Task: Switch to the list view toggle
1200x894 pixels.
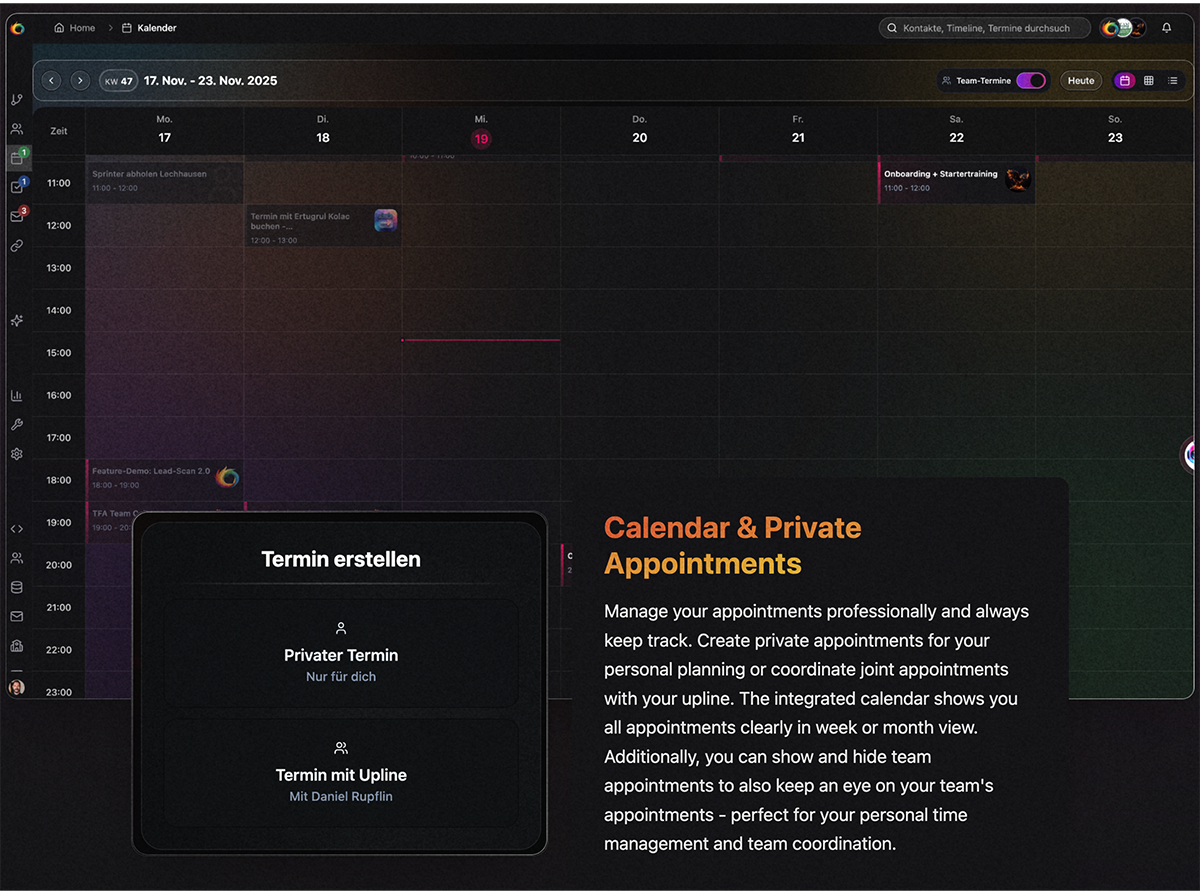Action: tap(1173, 80)
